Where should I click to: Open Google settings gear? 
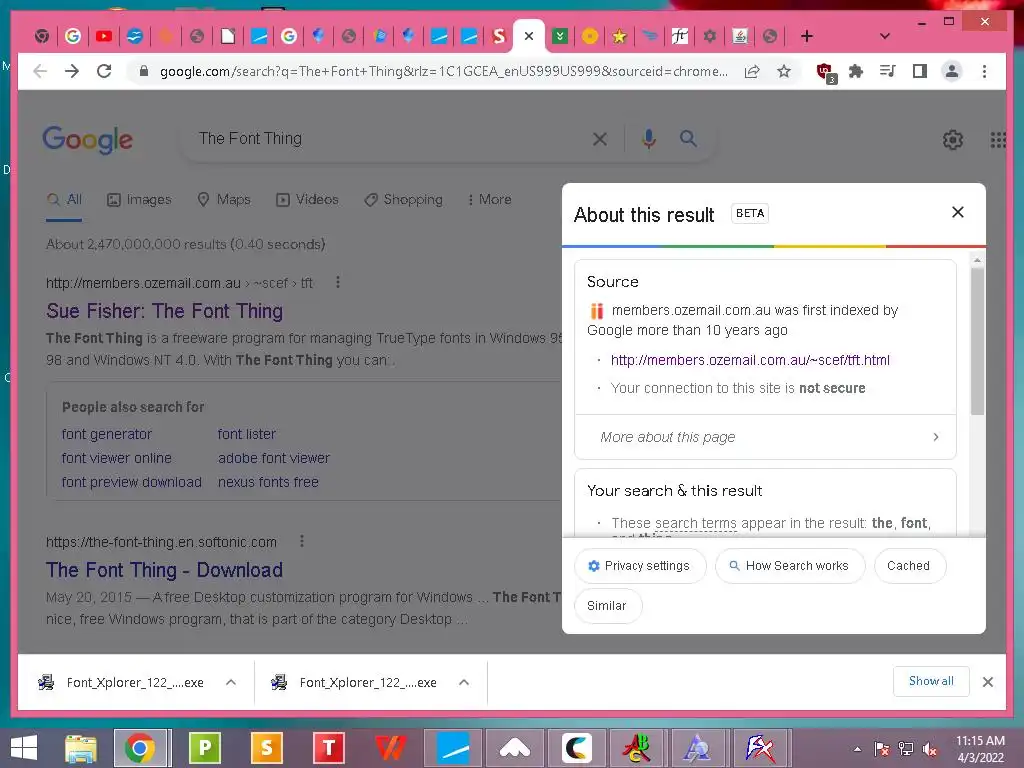point(953,140)
